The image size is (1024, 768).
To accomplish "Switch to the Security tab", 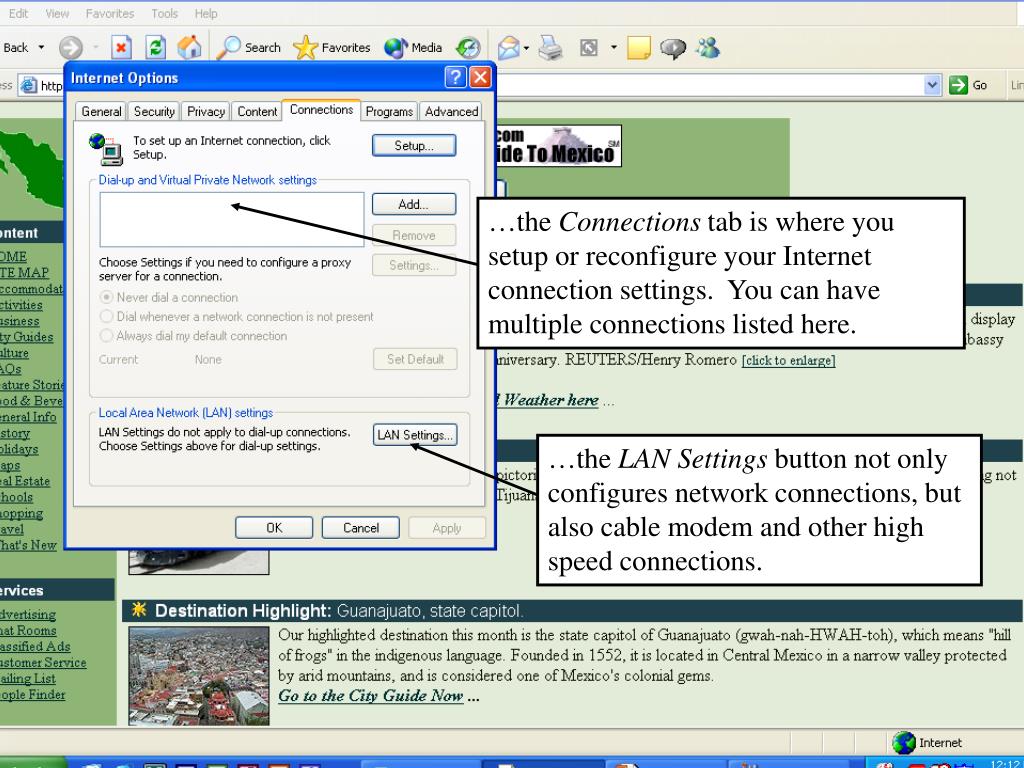I will (154, 112).
